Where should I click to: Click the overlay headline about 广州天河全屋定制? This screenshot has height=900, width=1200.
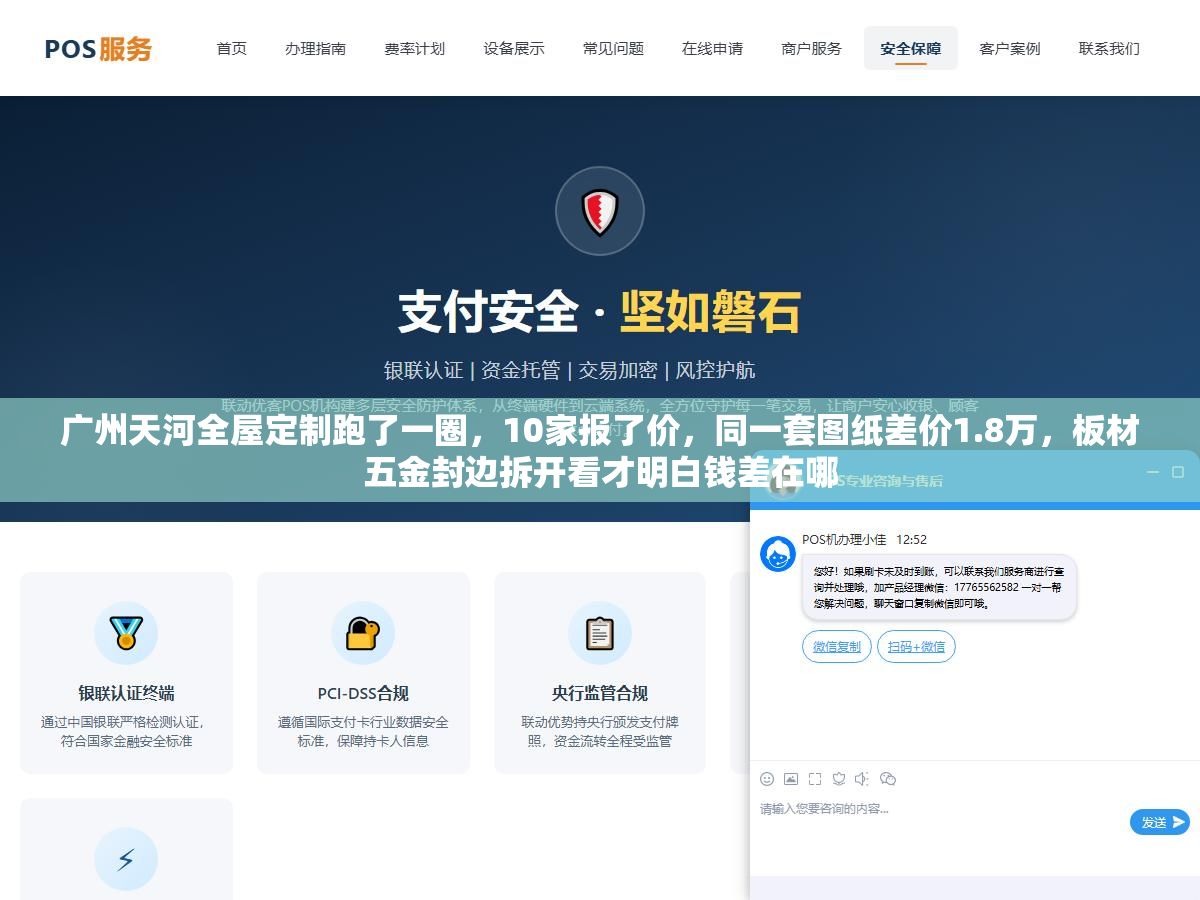click(x=600, y=451)
